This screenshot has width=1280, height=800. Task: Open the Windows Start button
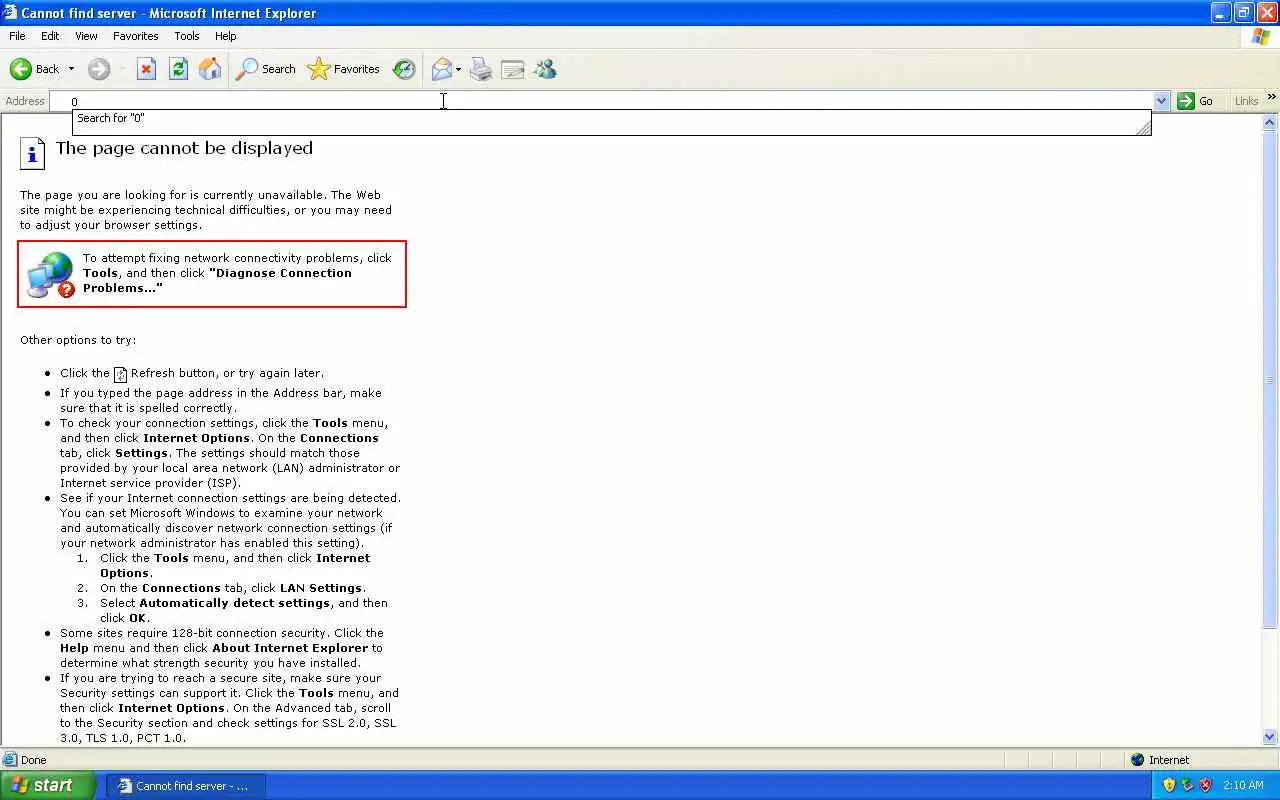(48, 785)
